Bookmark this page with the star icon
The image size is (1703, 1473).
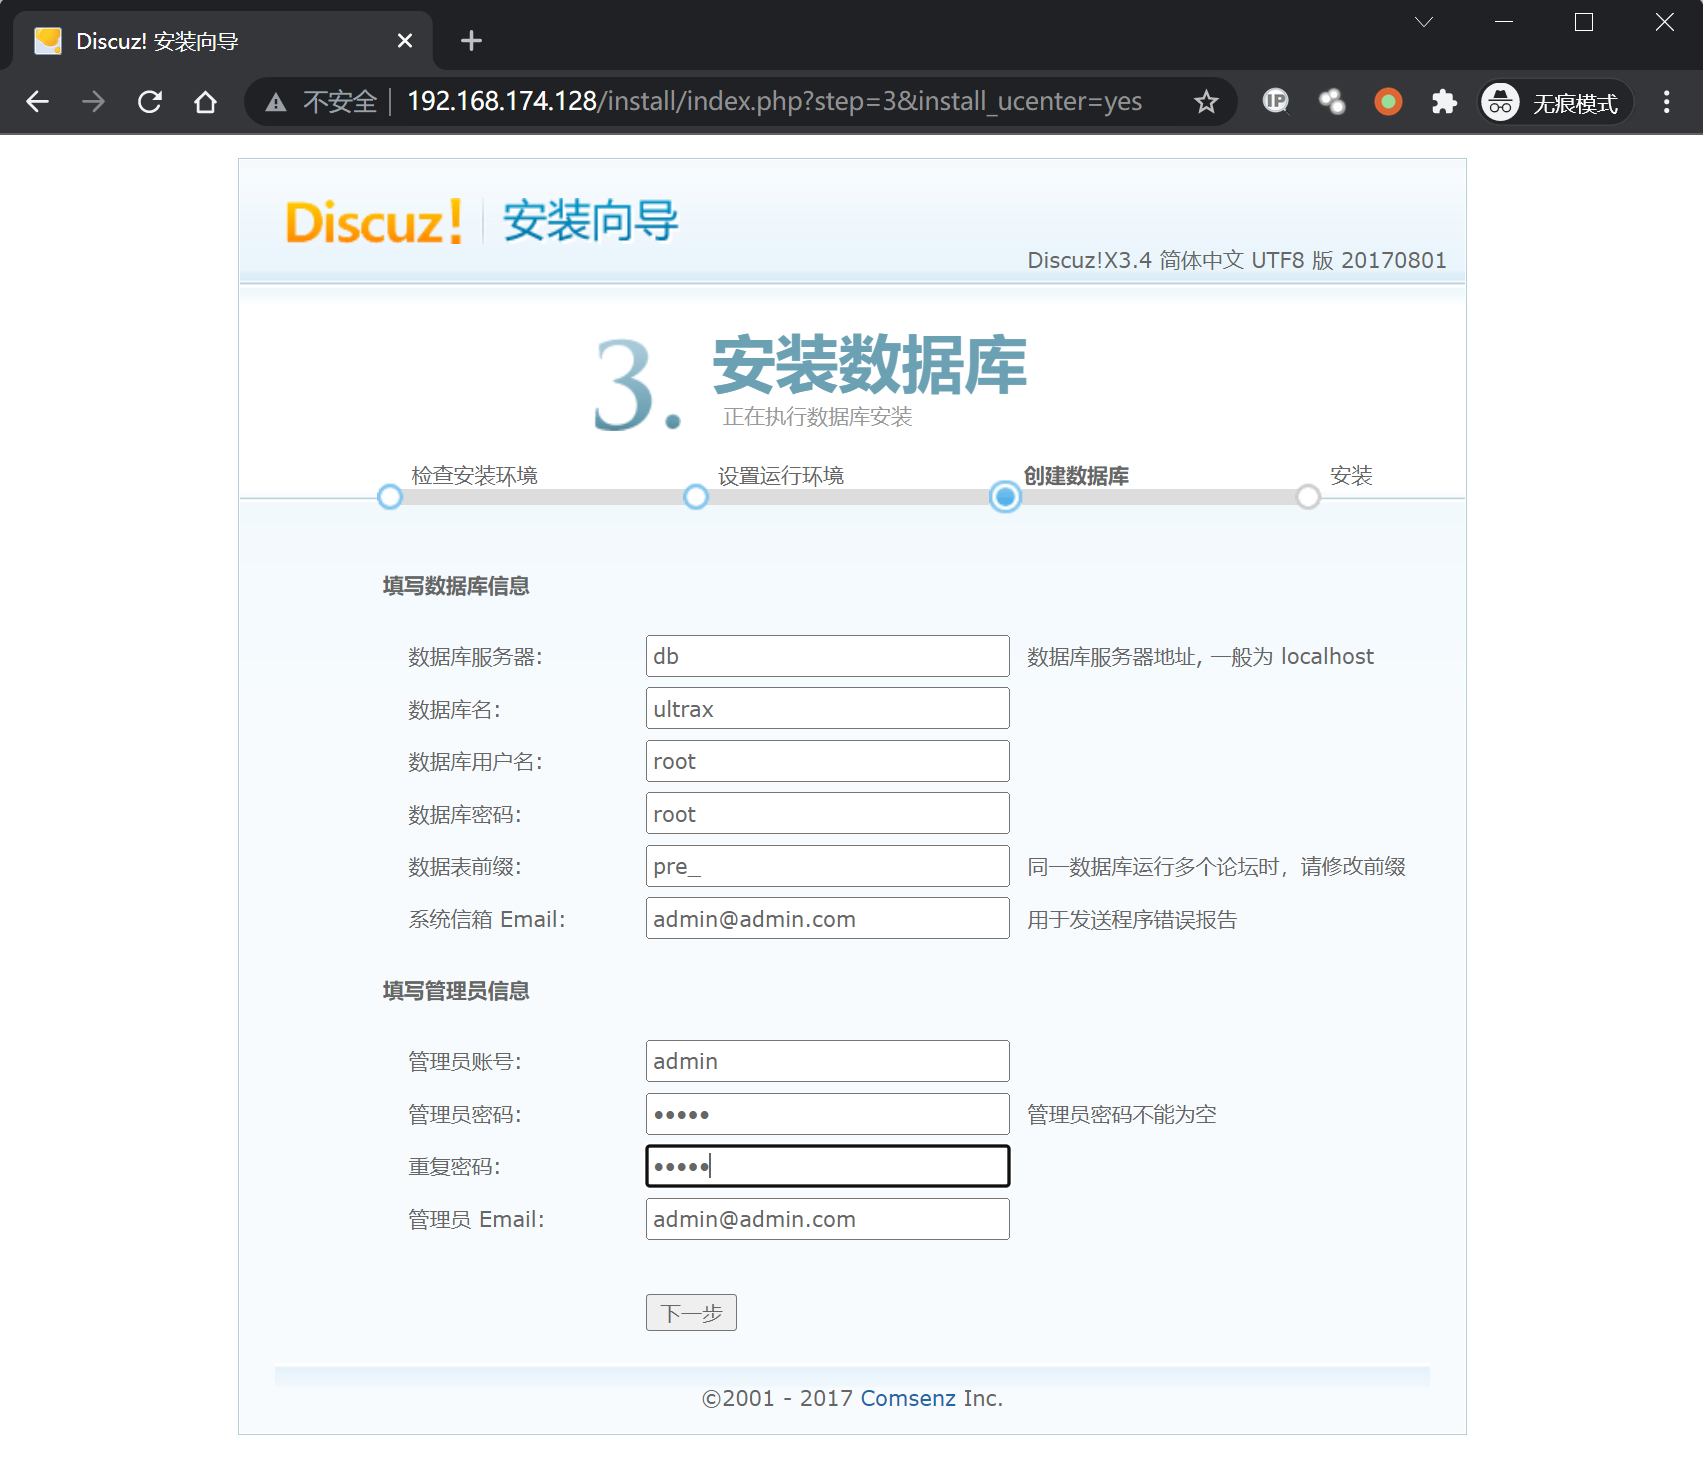pos(1206,102)
